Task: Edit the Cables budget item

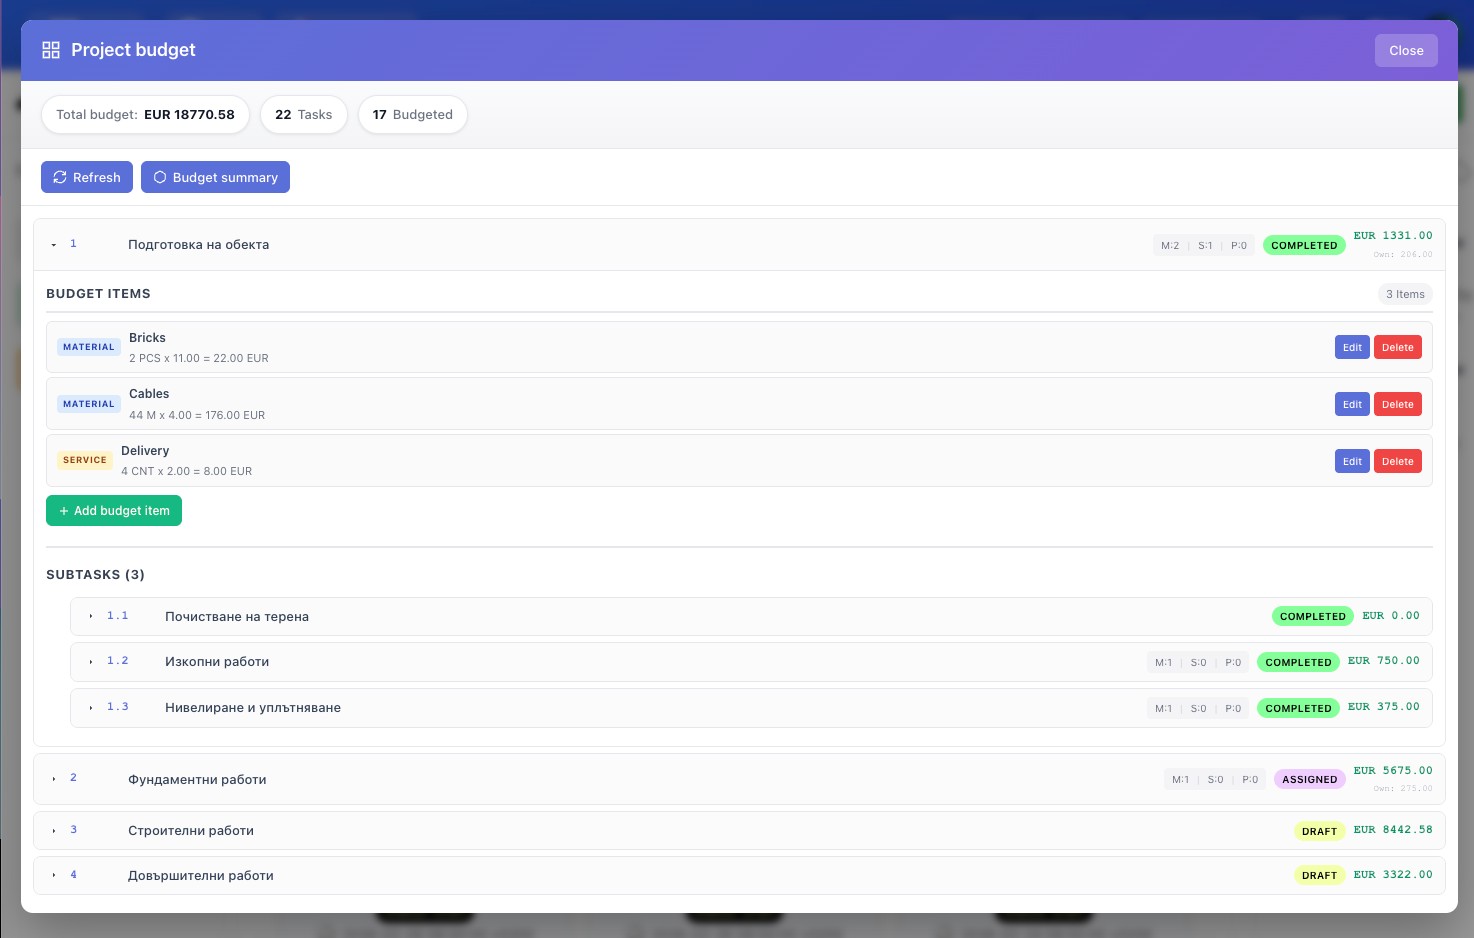Action: coord(1352,404)
